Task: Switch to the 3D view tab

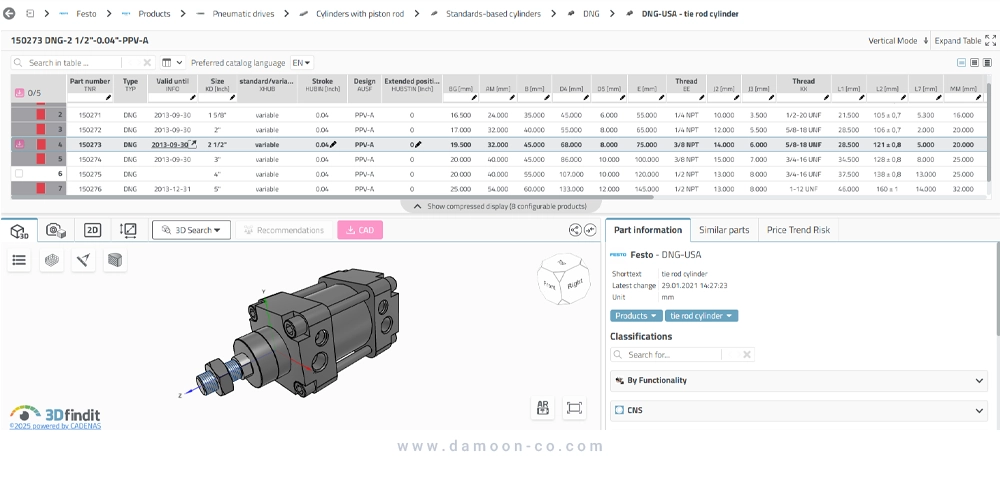Action: tap(18, 230)
